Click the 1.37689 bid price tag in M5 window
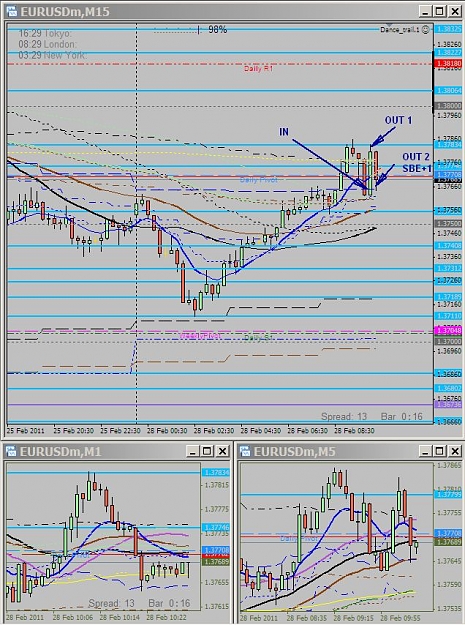 448,542
